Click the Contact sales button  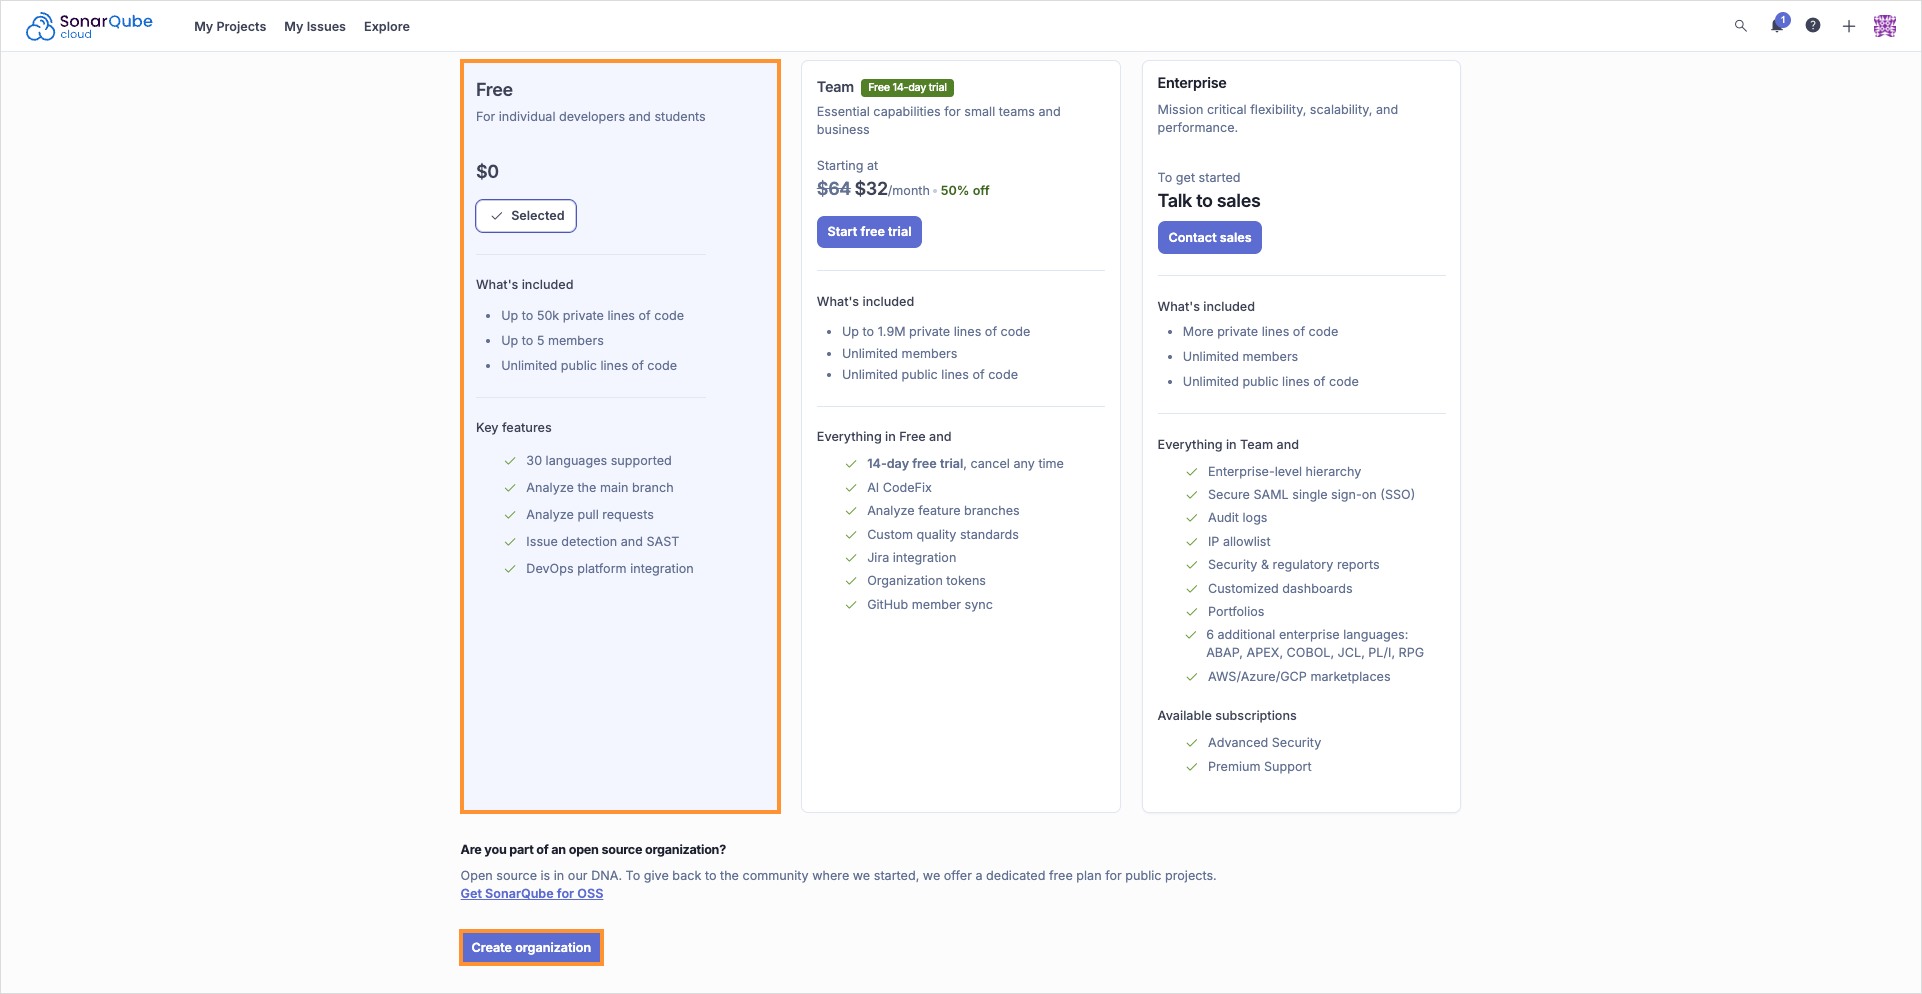click(x=1209, y=238)
